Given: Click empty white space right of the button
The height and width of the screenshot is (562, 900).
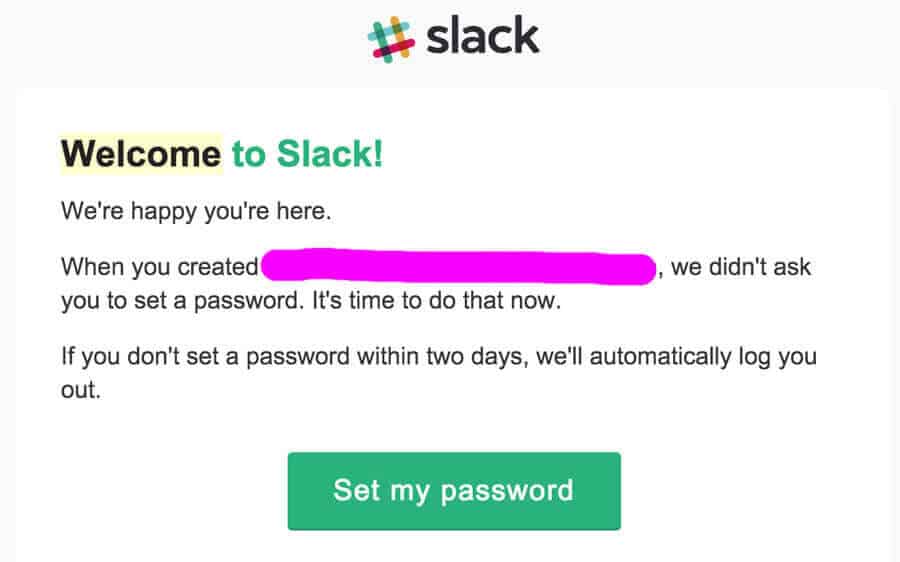Looking at the screenshot, I should coord(752,491).
